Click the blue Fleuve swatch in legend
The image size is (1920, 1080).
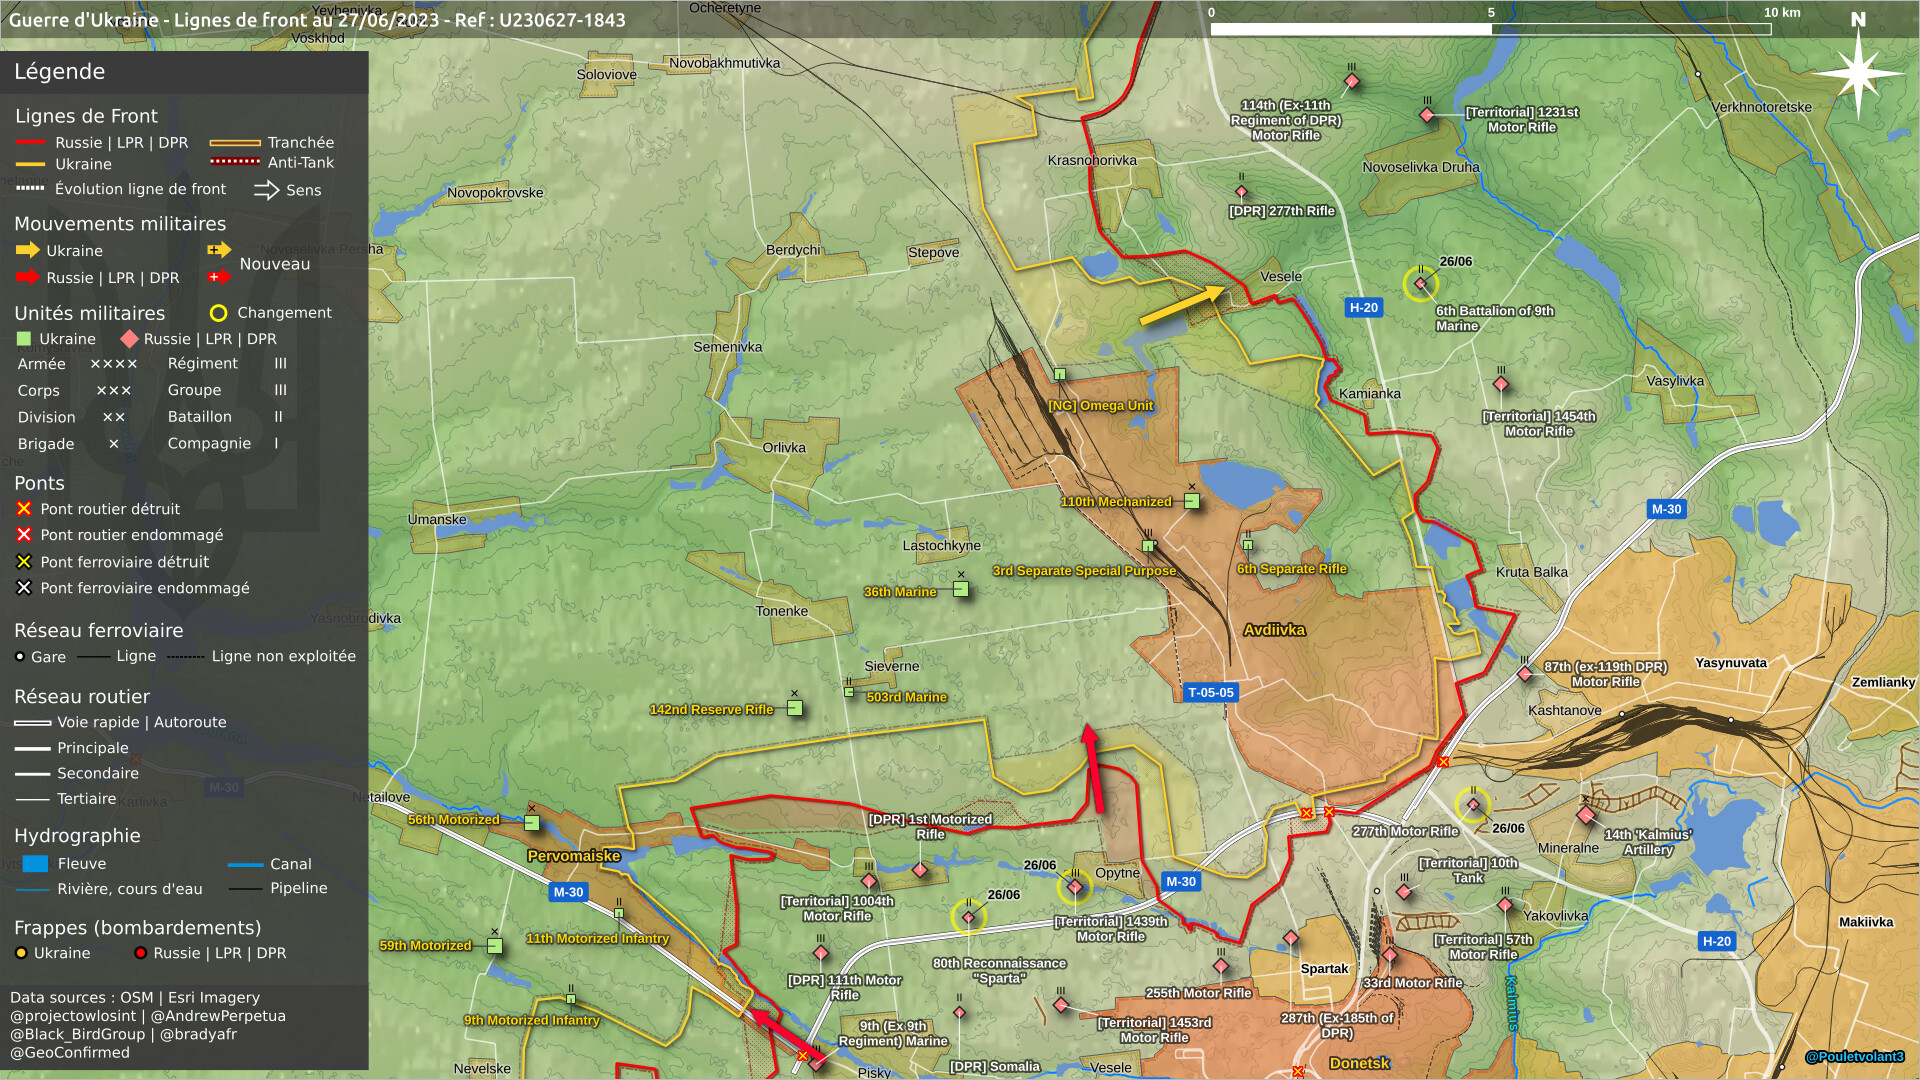(35, 863)
